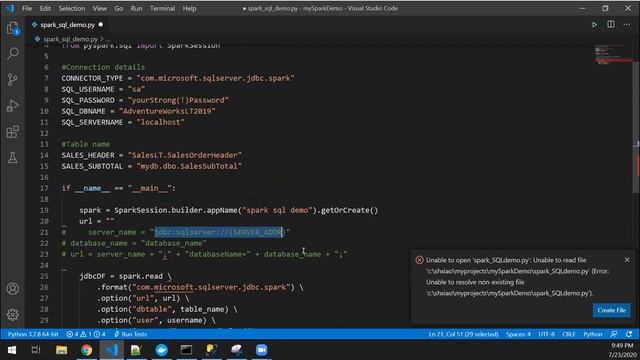Open the Edit menu
640x360 pixels.
pyautogui.click(x=45, y=8)
